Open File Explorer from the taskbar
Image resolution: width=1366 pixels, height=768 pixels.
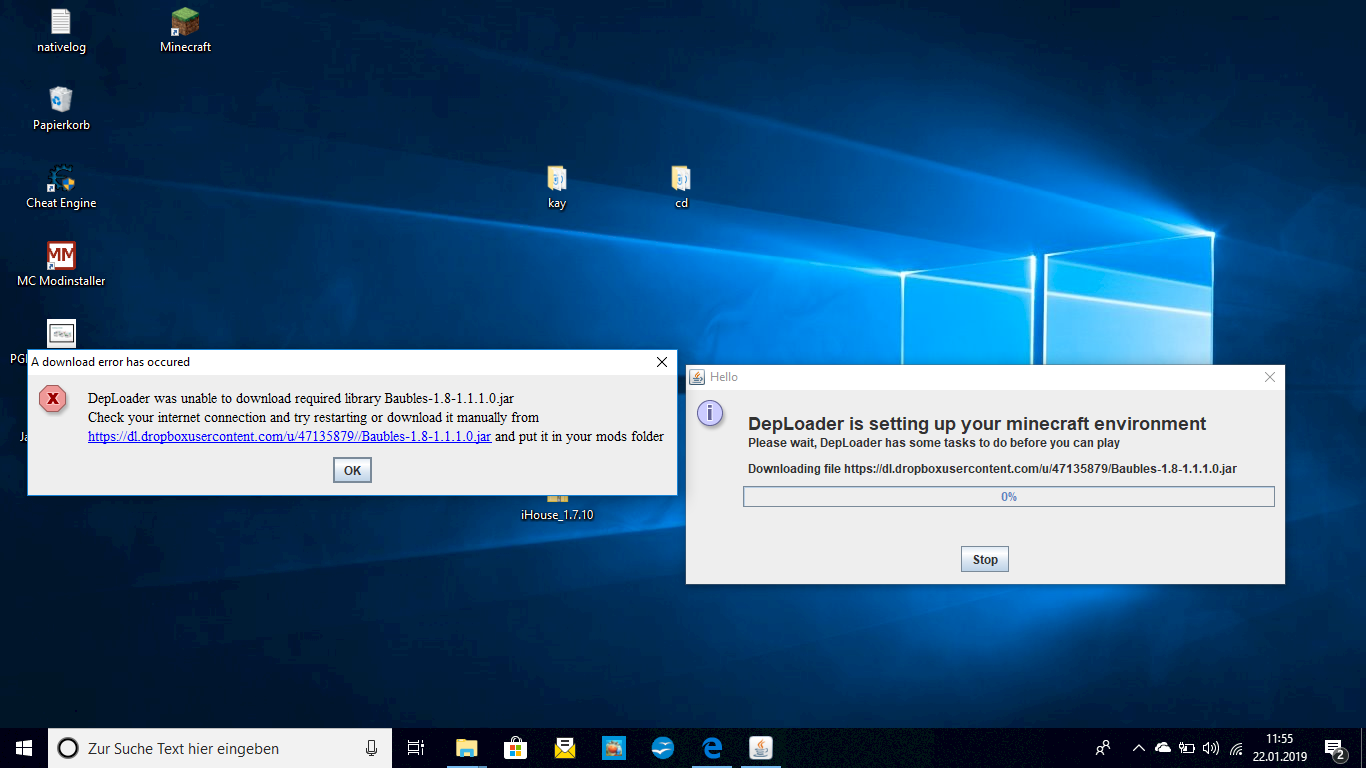pyautogui.click(x=466, y=748)
